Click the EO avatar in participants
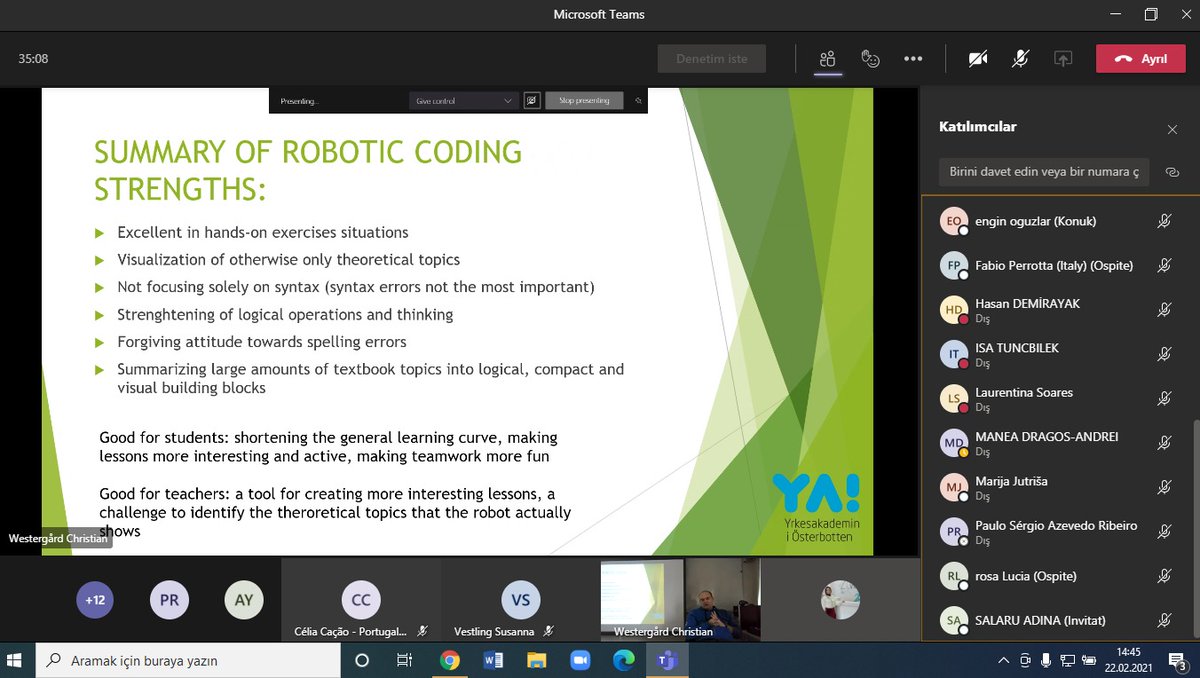 click(x=954, y=221)
